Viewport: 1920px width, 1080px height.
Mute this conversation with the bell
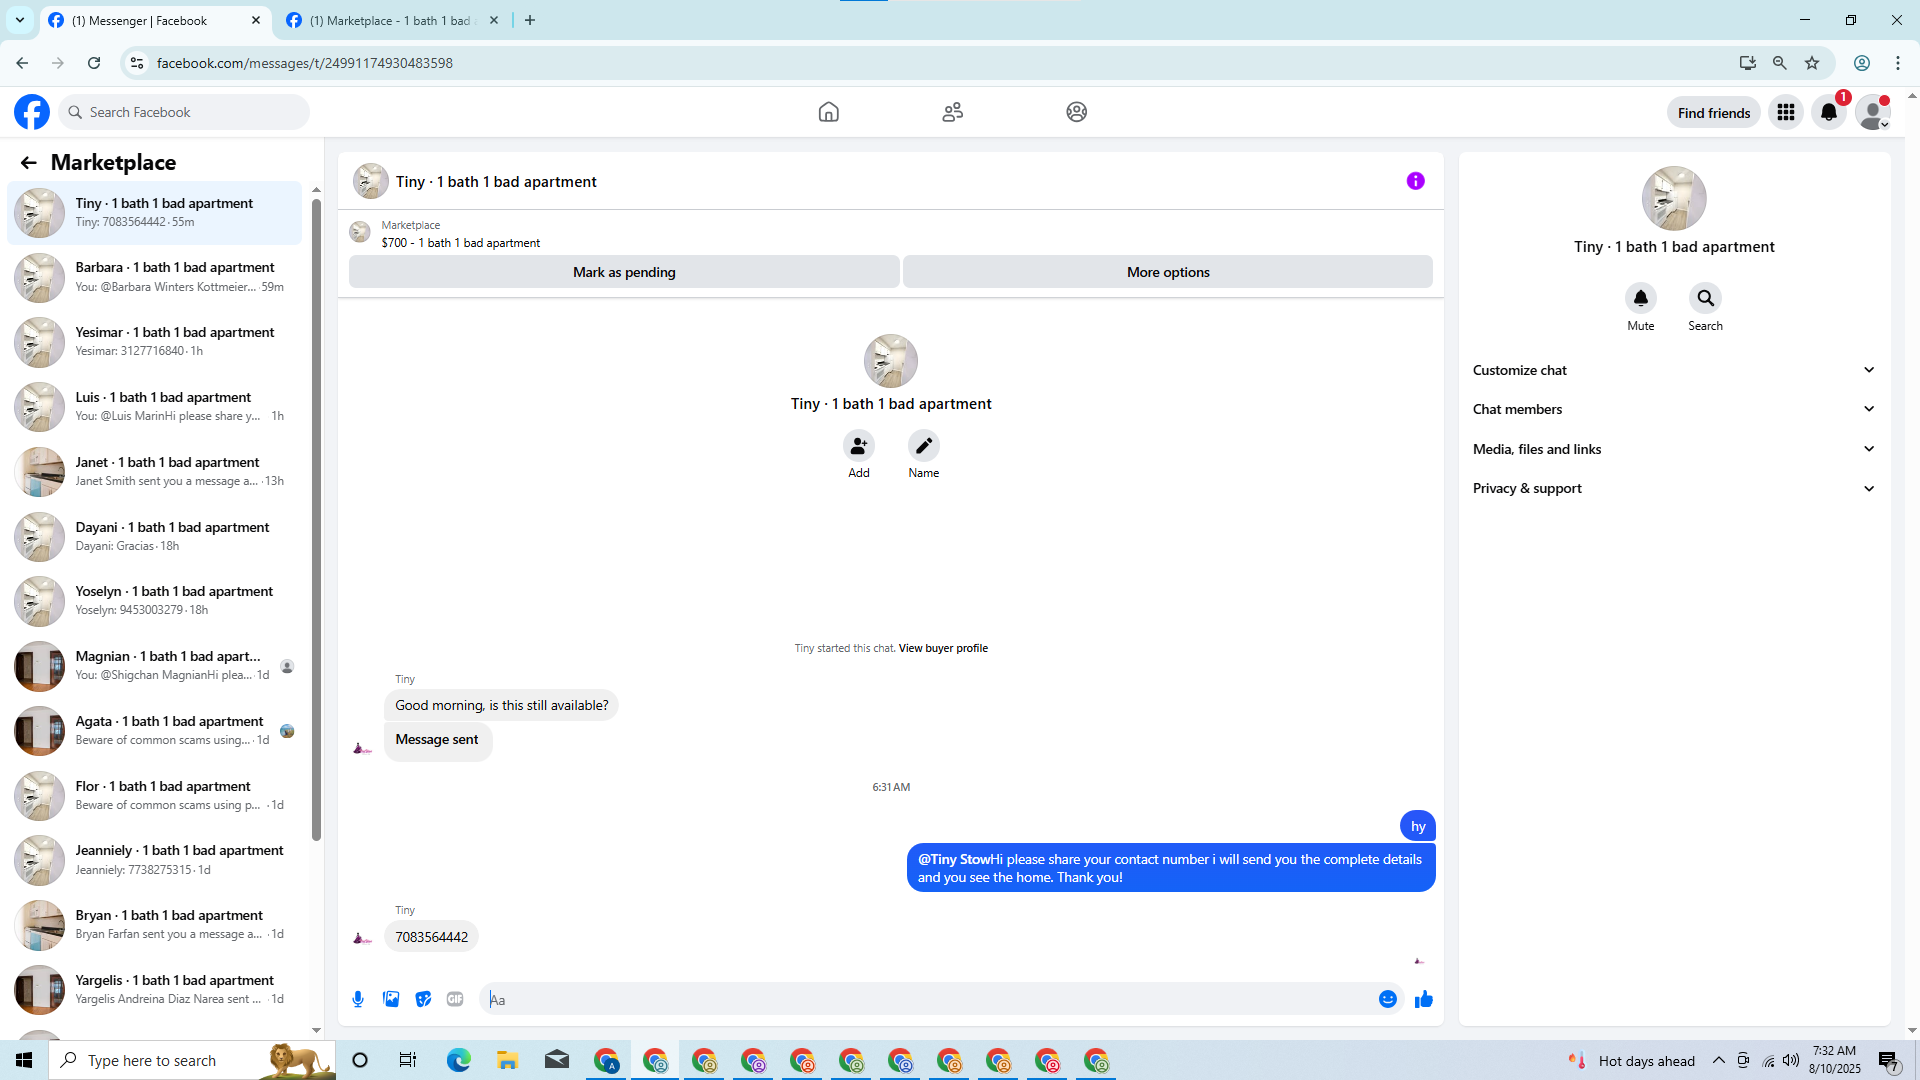tap(1640, 298)
